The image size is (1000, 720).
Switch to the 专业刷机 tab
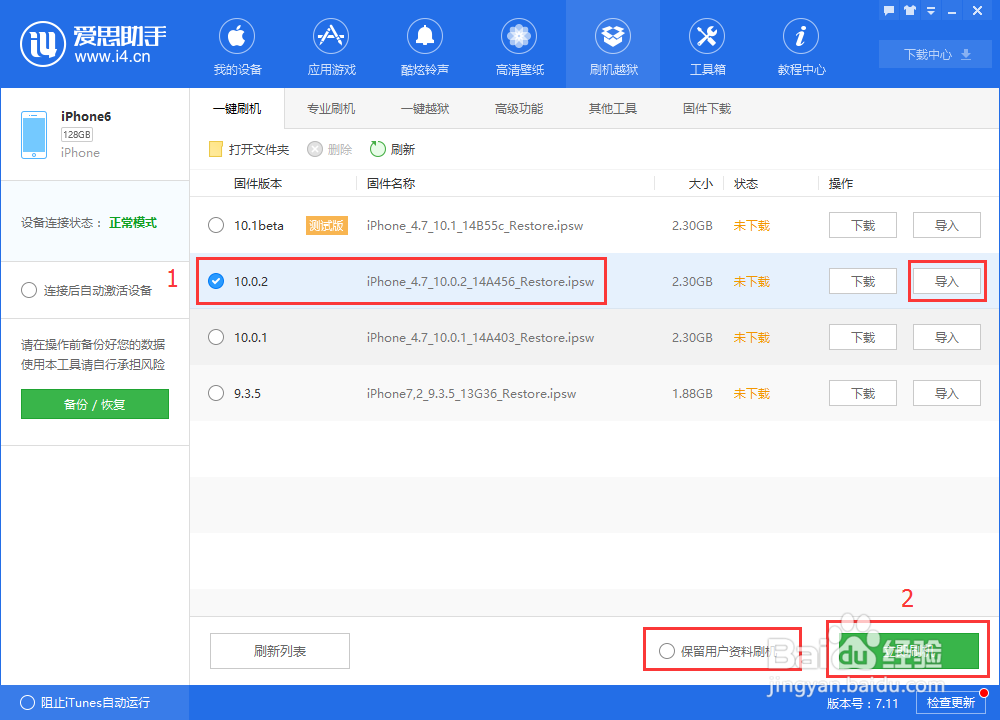click(x=331, y=108)
